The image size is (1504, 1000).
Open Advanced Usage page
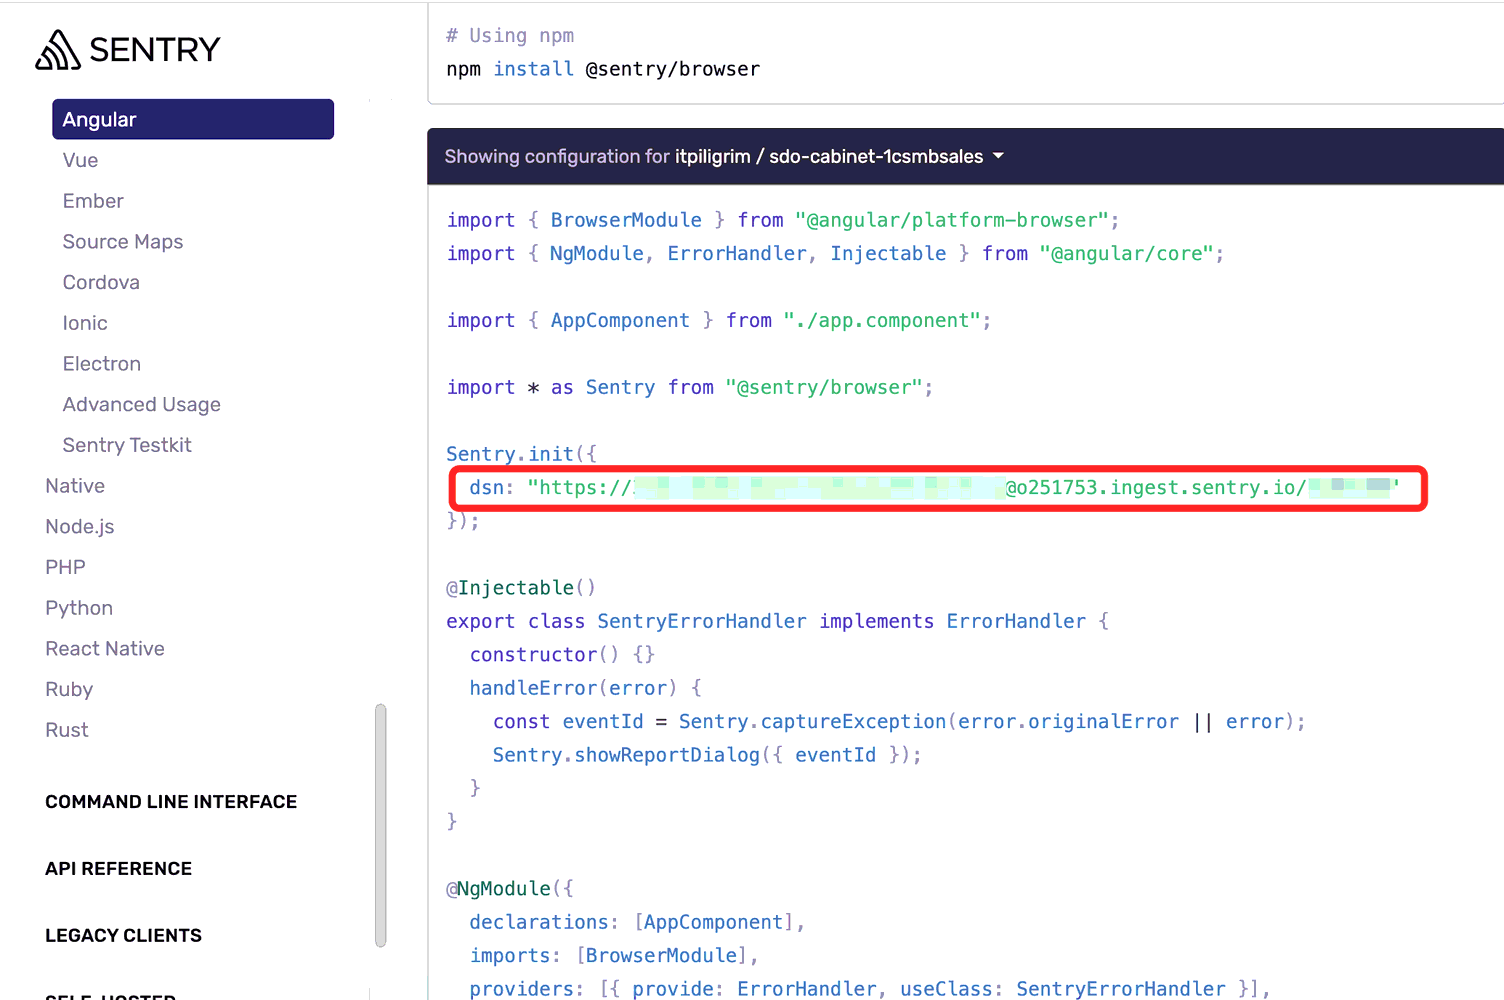point(142,405)
